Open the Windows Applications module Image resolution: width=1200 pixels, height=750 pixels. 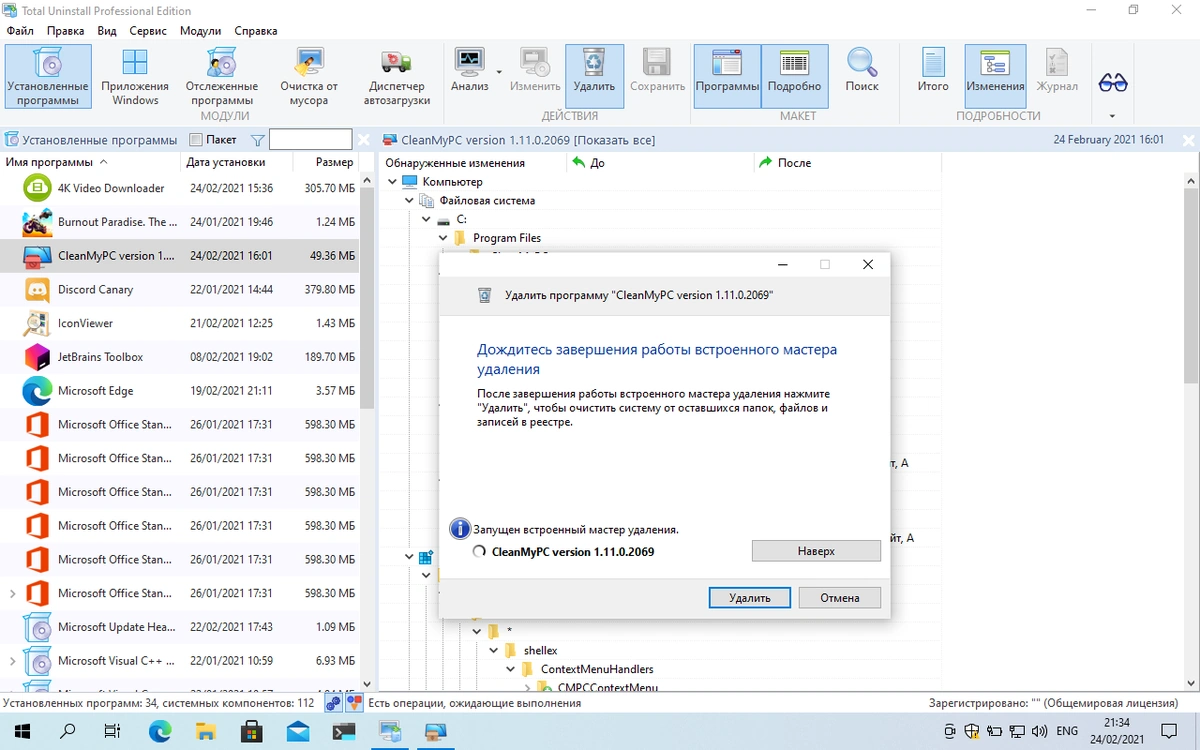click(135, 77)
